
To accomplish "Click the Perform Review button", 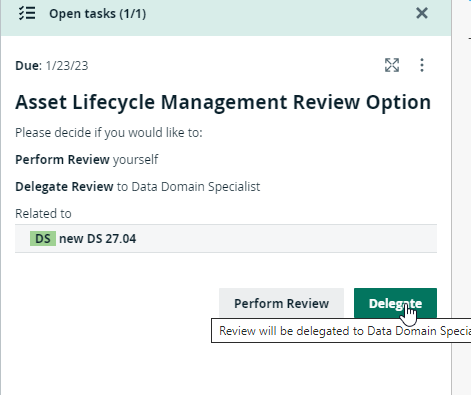I will click(281, 303).
